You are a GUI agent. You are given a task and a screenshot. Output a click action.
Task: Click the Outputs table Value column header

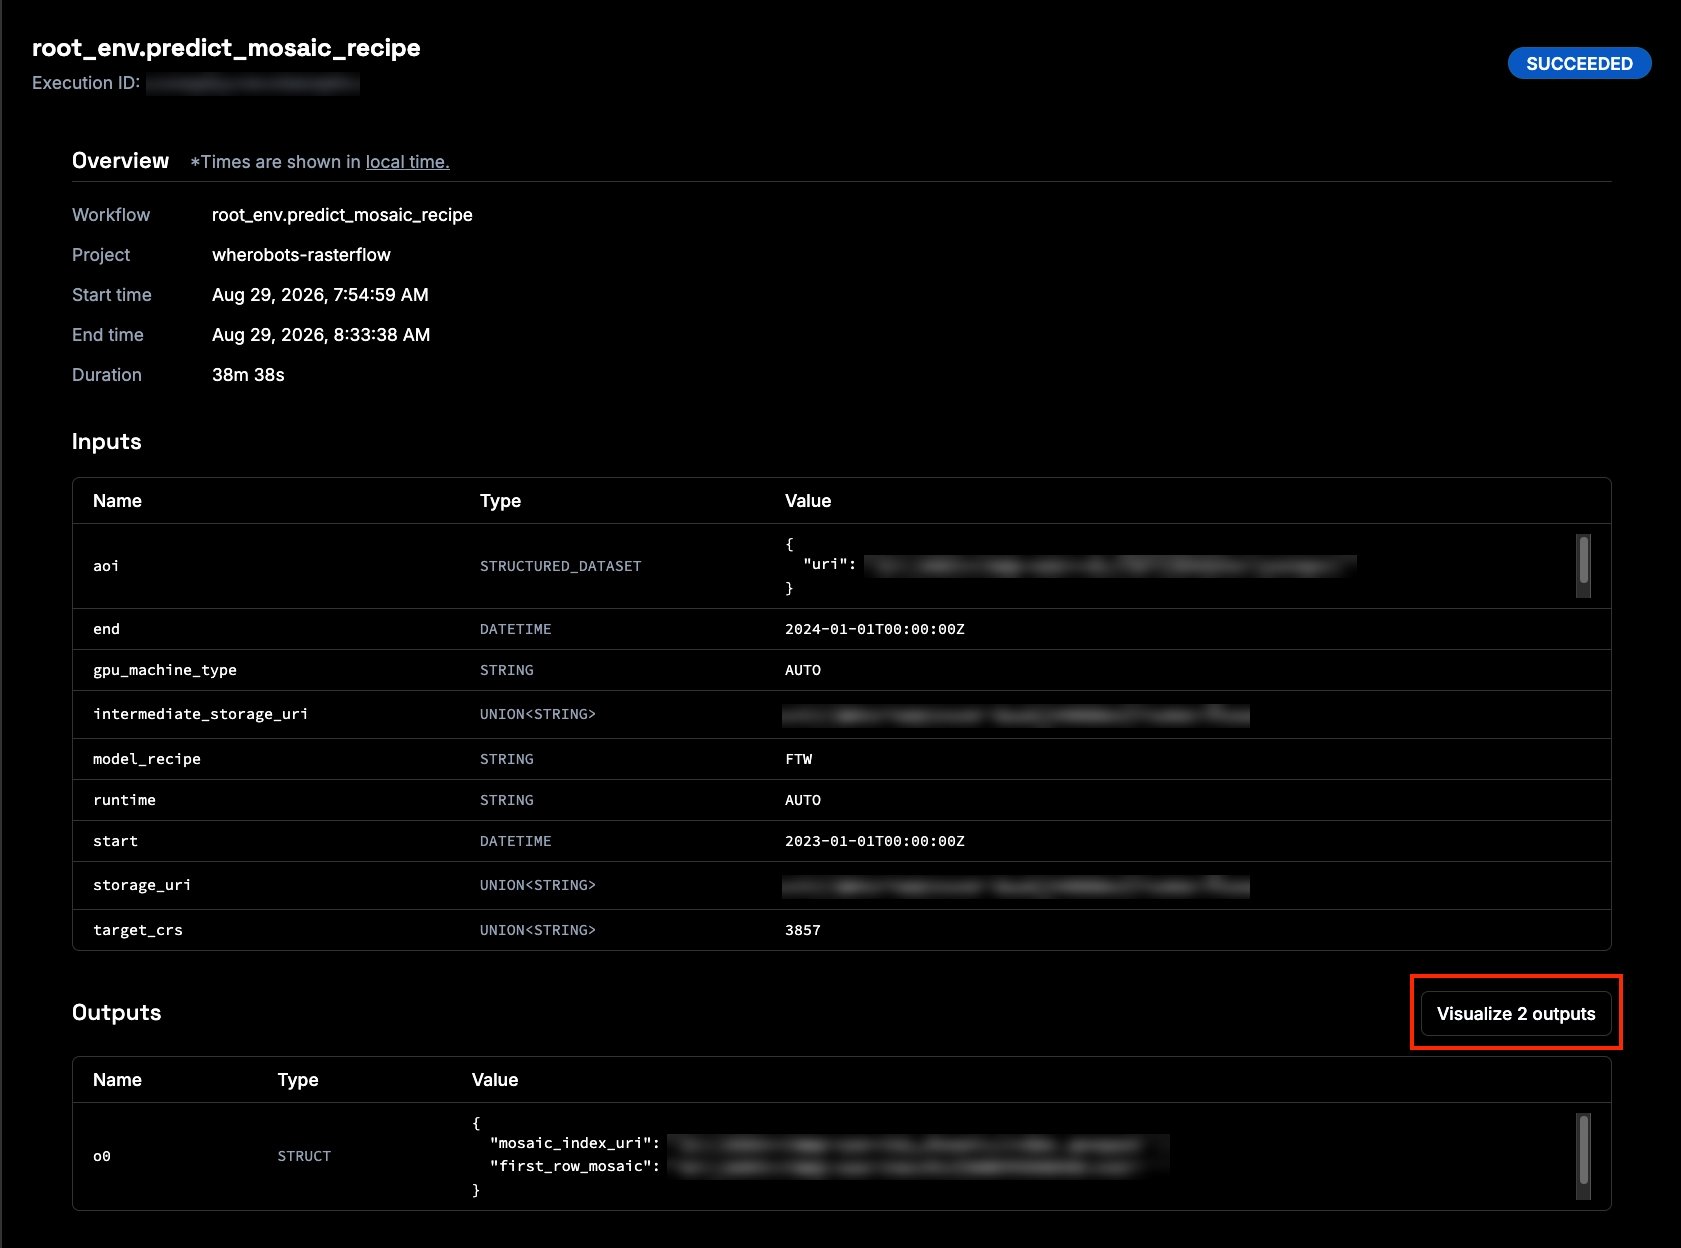(x=495, y=1080)
